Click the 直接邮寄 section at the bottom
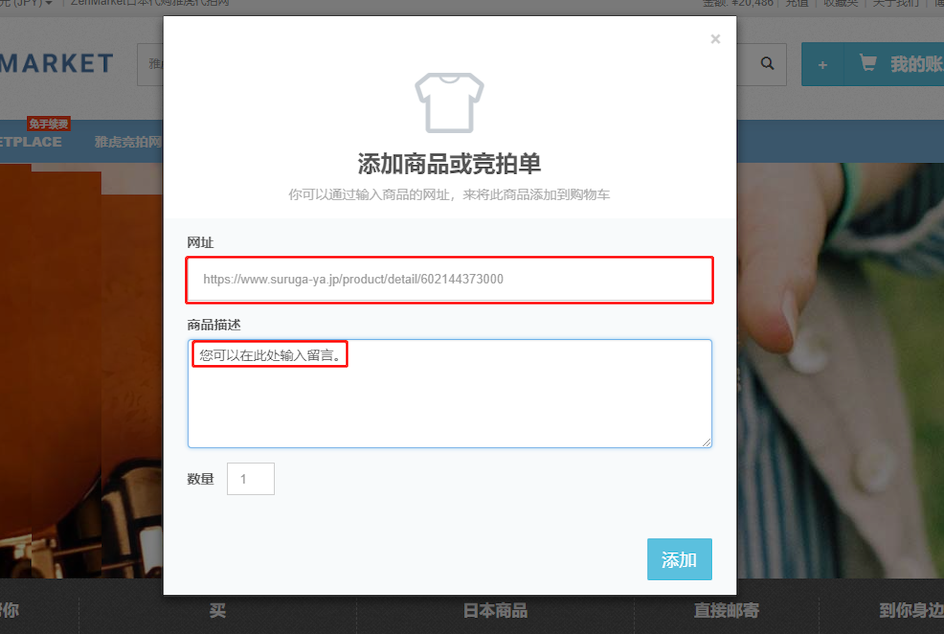 tap(726, 611)
